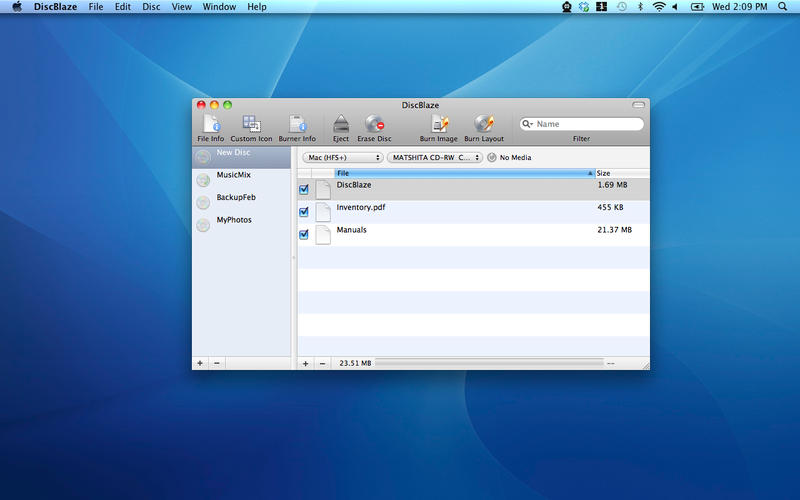Open Spotlight search in the menu bar
The width and height of the screenshot is (800, 500).
[783, 7]
